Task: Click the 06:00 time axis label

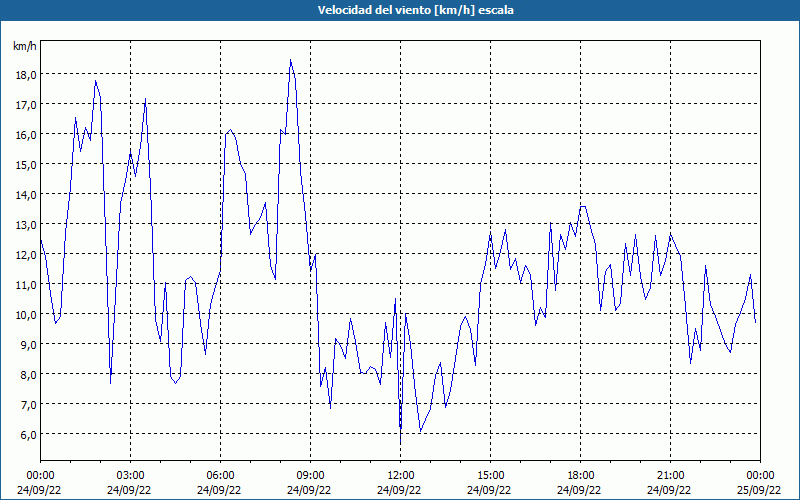Action: tap(220, 476)
